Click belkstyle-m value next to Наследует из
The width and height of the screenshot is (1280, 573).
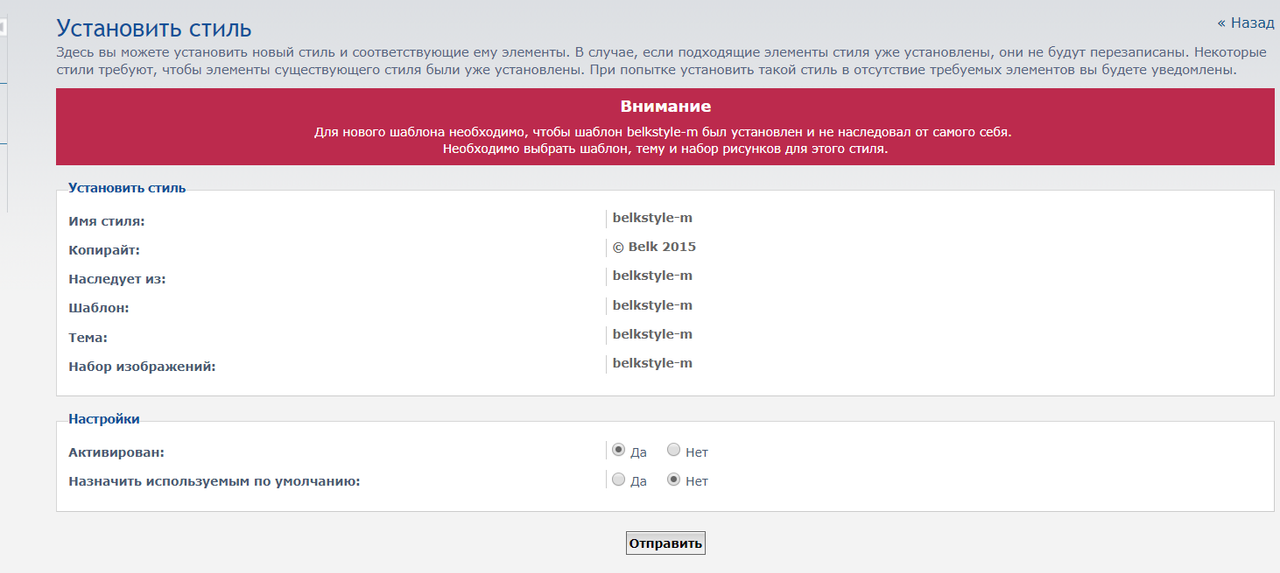(x=652, y=276)
